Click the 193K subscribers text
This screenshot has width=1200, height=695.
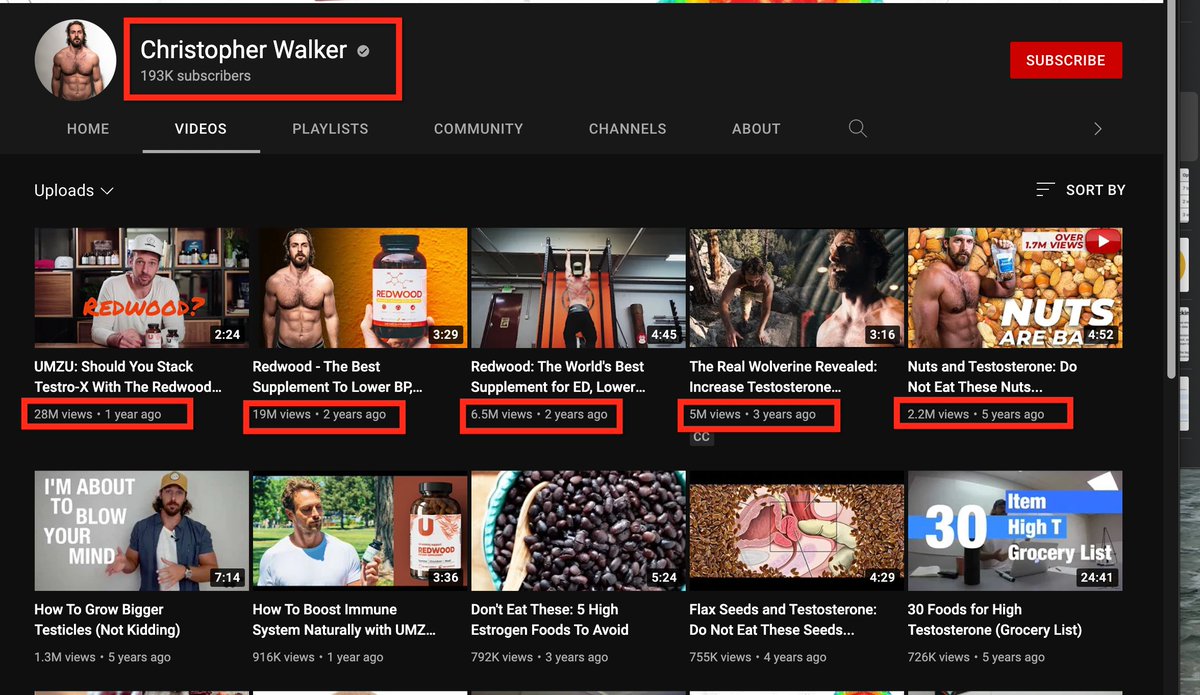[195, 76]
